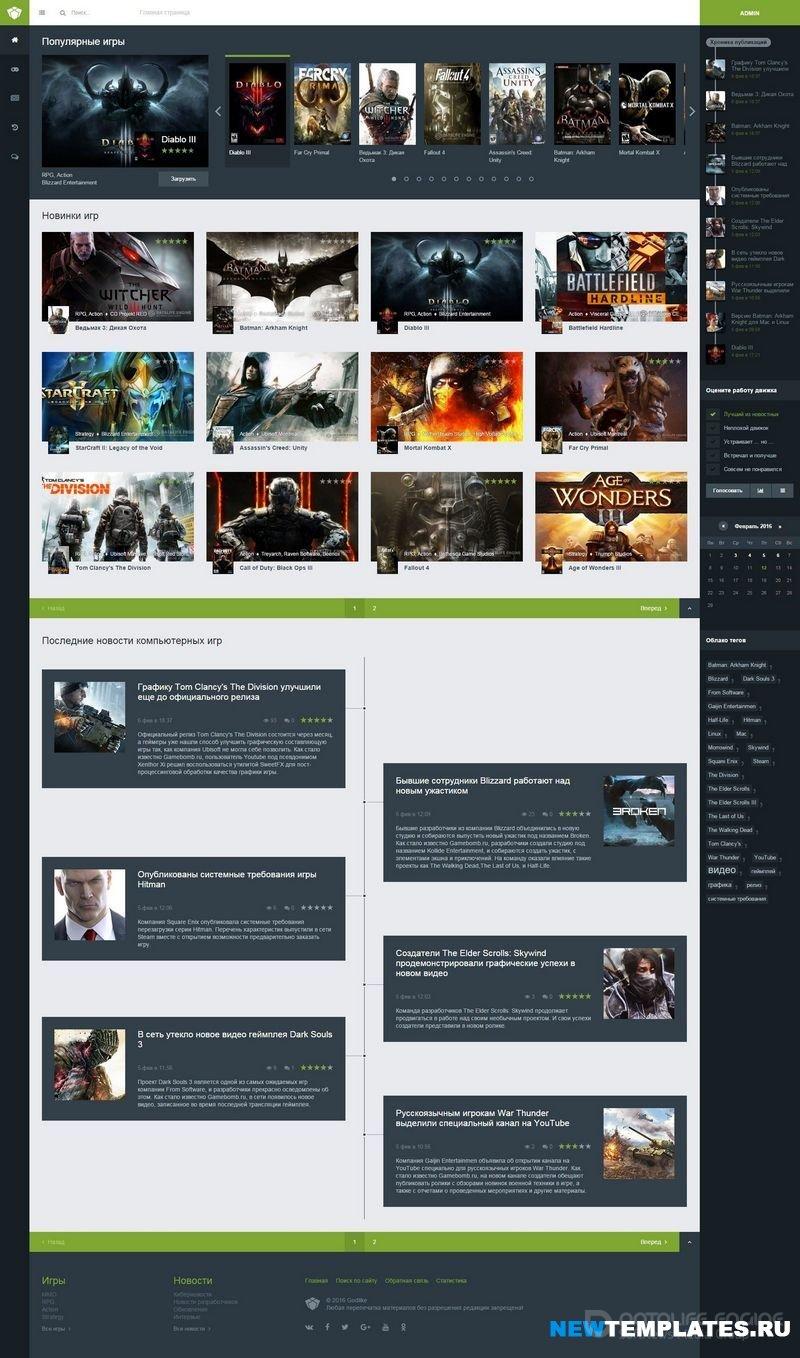
Task: Open the hamburger menu in top bar
Action: pyautogui.click(x=42, y=13)
